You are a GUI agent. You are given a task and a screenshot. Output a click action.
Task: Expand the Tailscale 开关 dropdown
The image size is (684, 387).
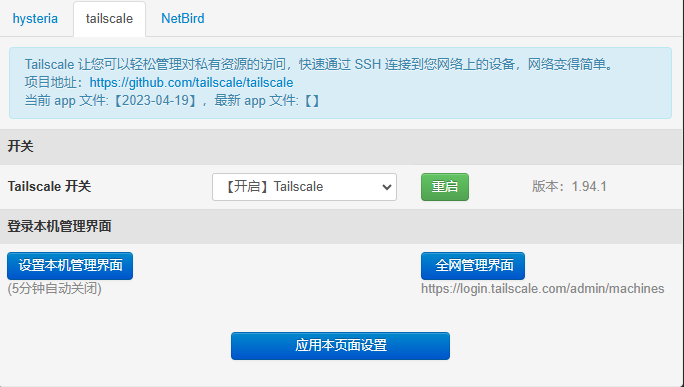click(x=304, y=187)
